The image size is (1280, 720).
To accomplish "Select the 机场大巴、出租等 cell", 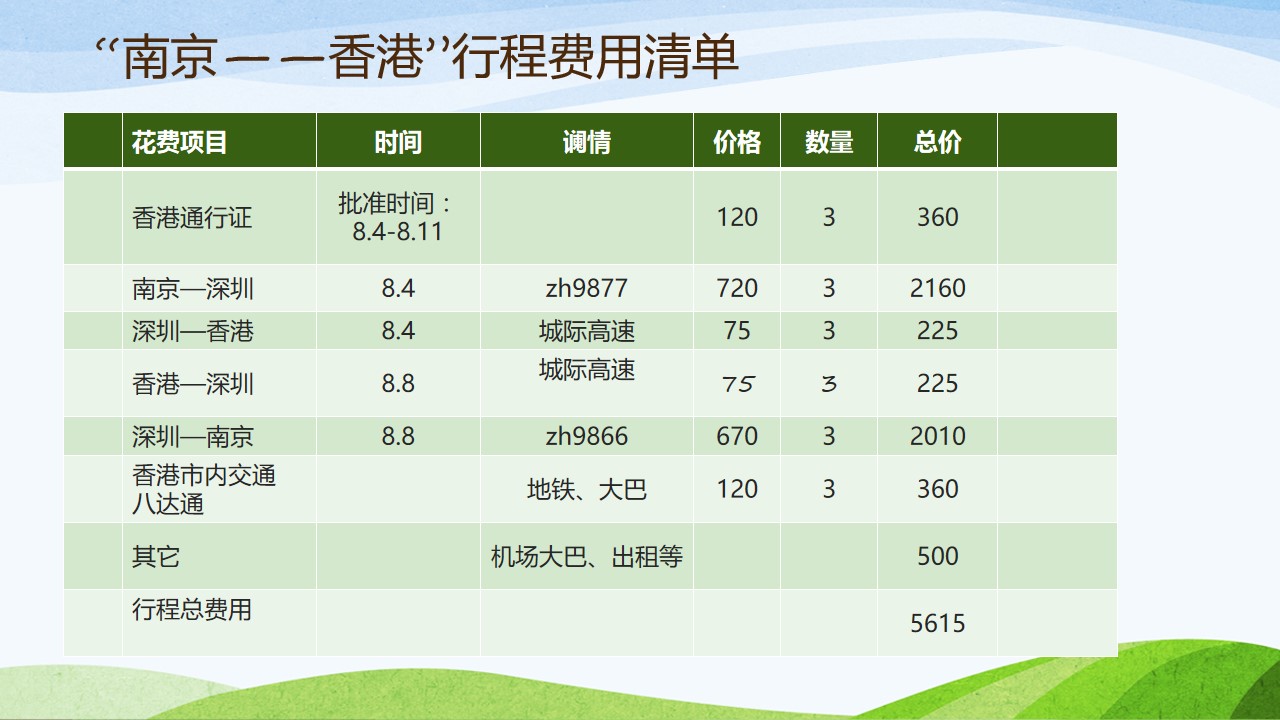I will [586, 556].
